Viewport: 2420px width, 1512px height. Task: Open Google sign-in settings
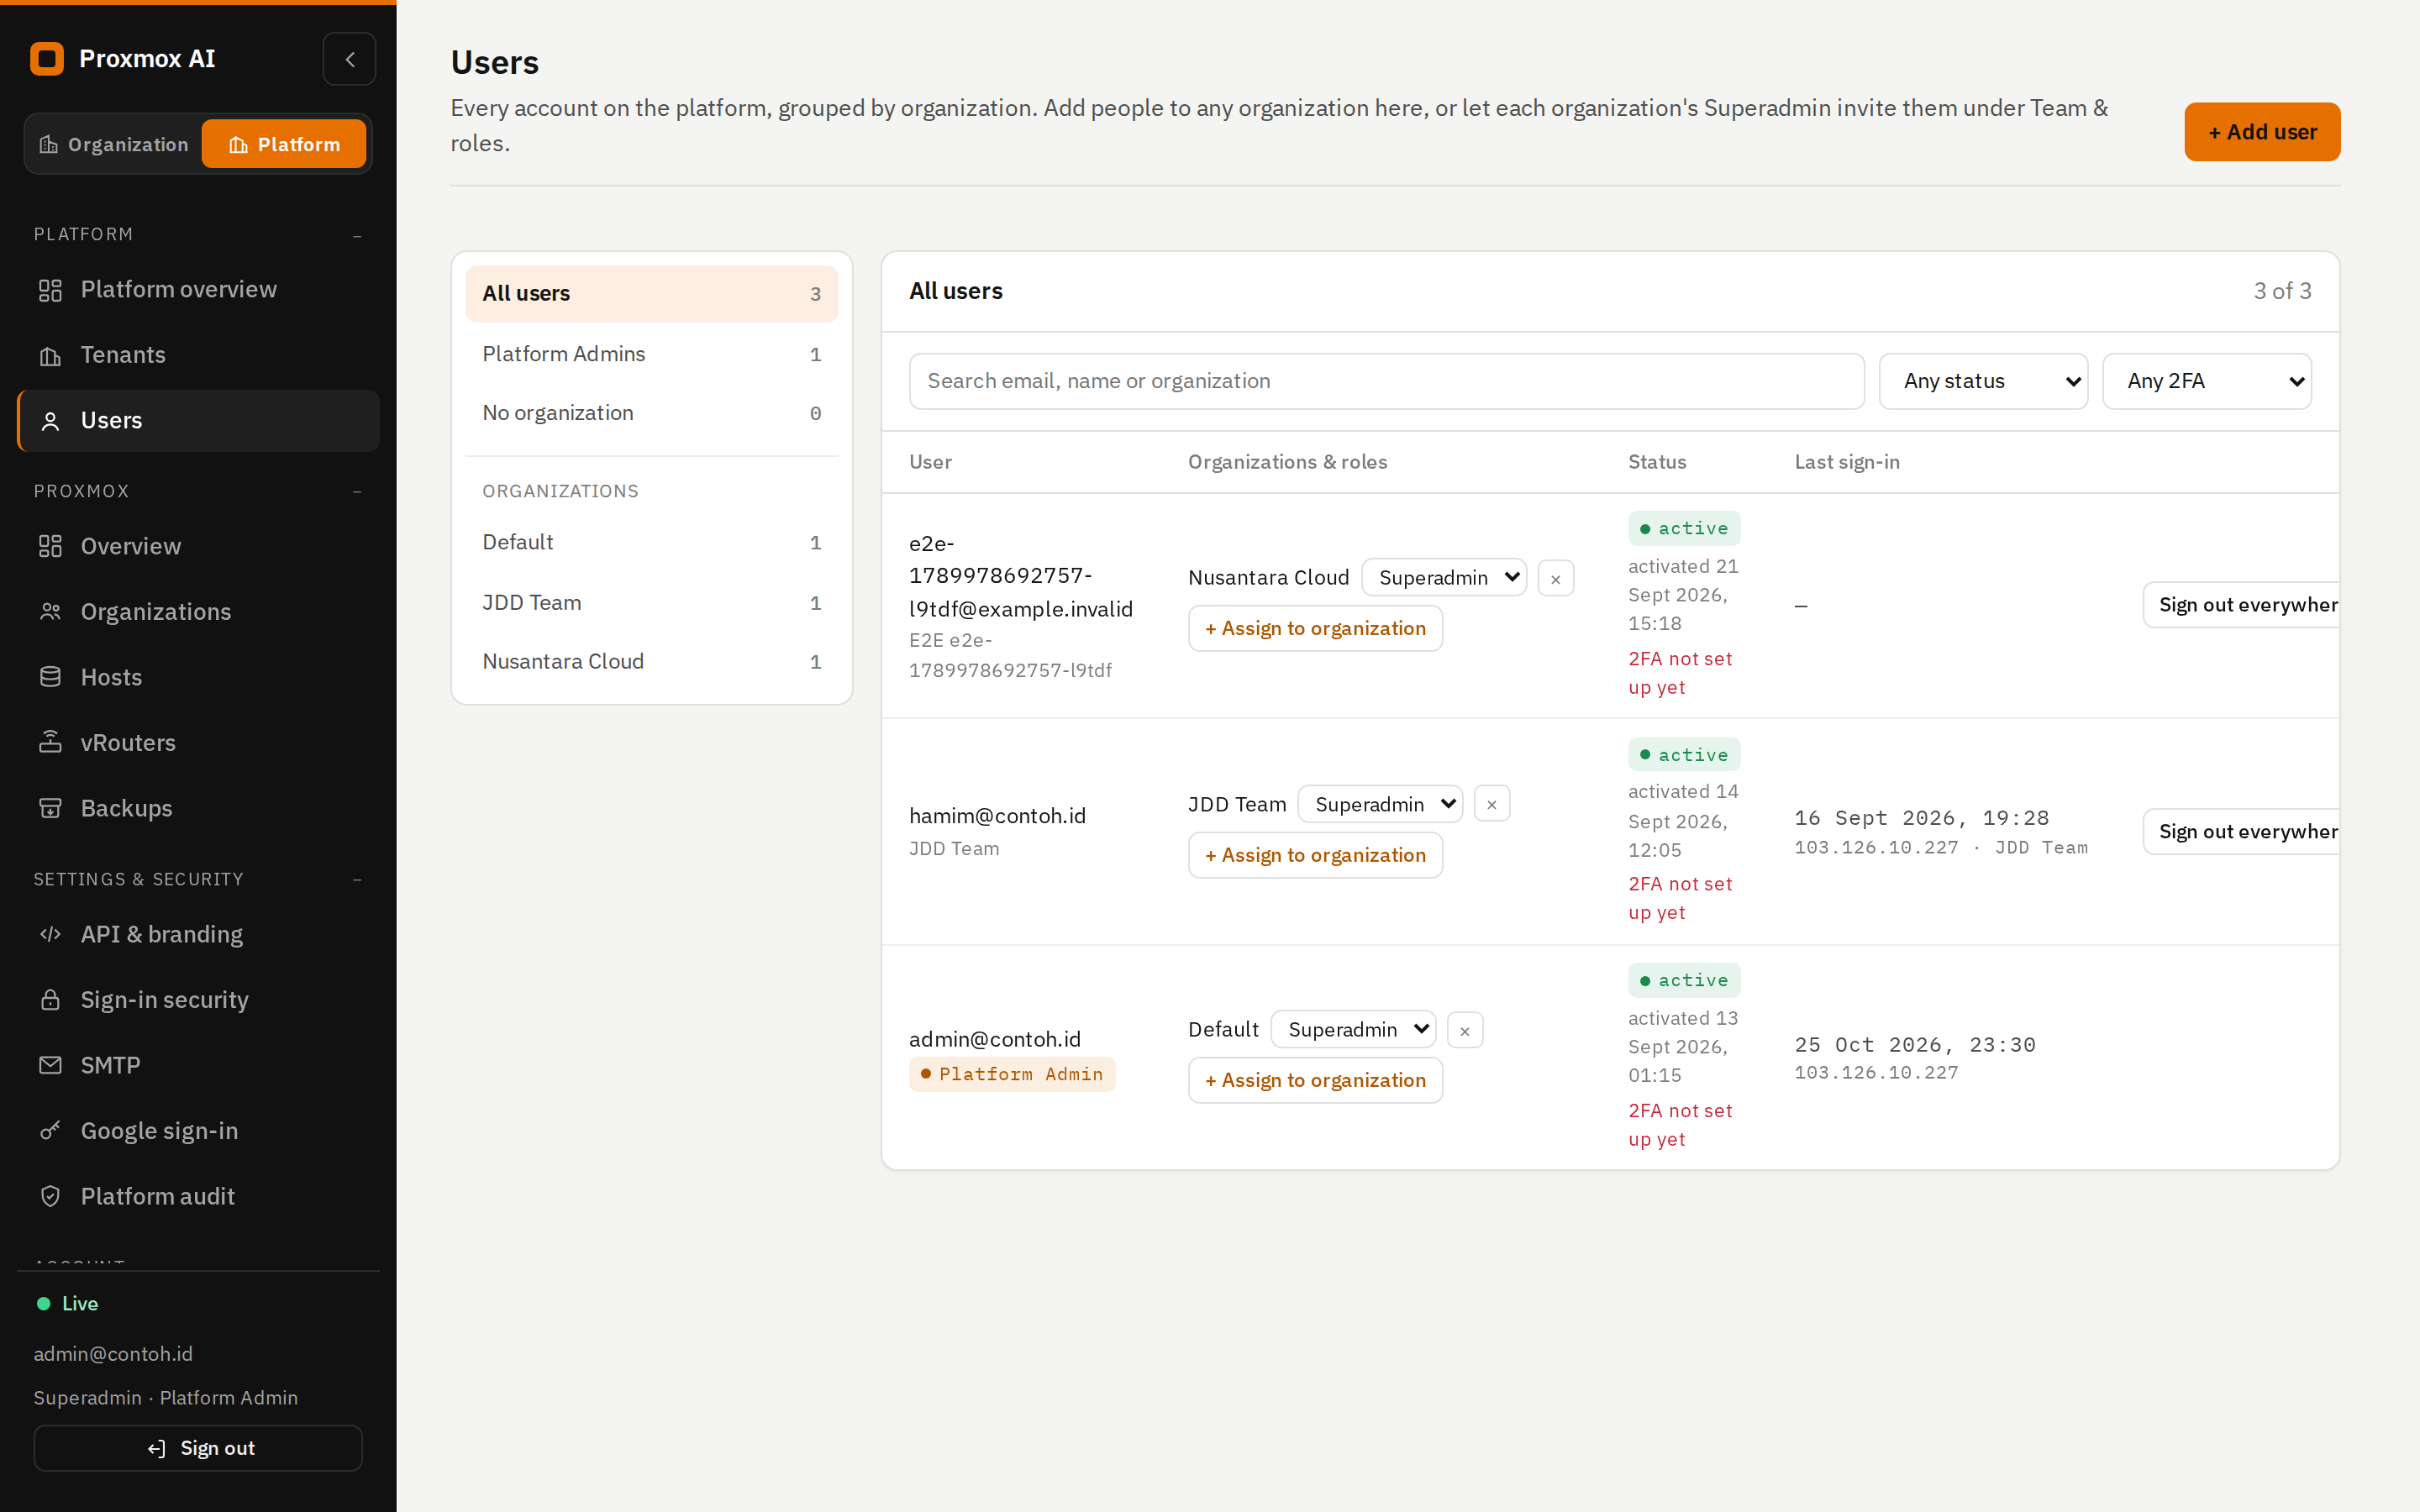click(198, 1131)
